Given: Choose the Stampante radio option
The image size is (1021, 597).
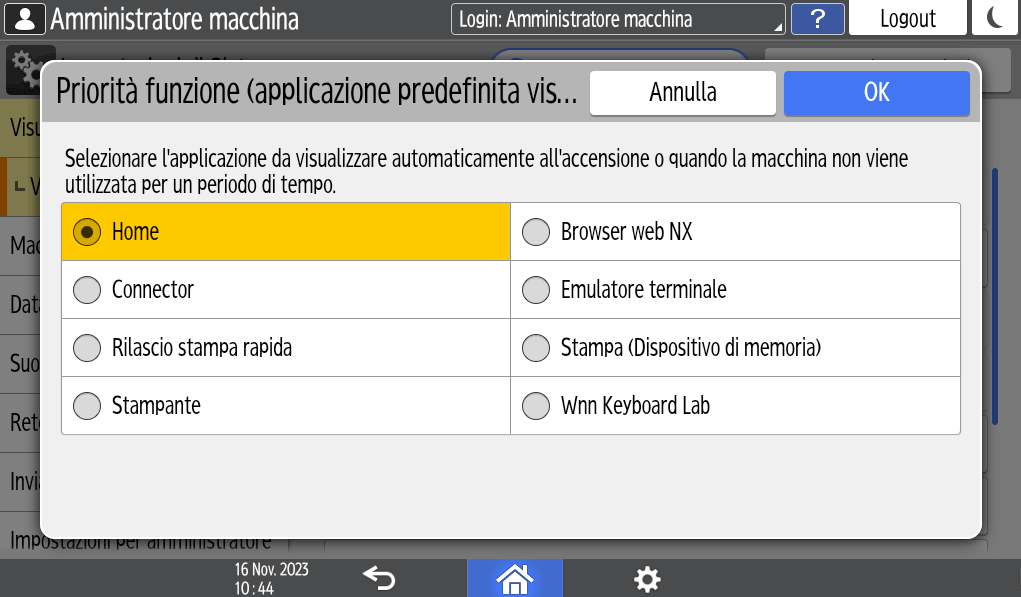Looking at the screenshot, I should coord(88,406).
